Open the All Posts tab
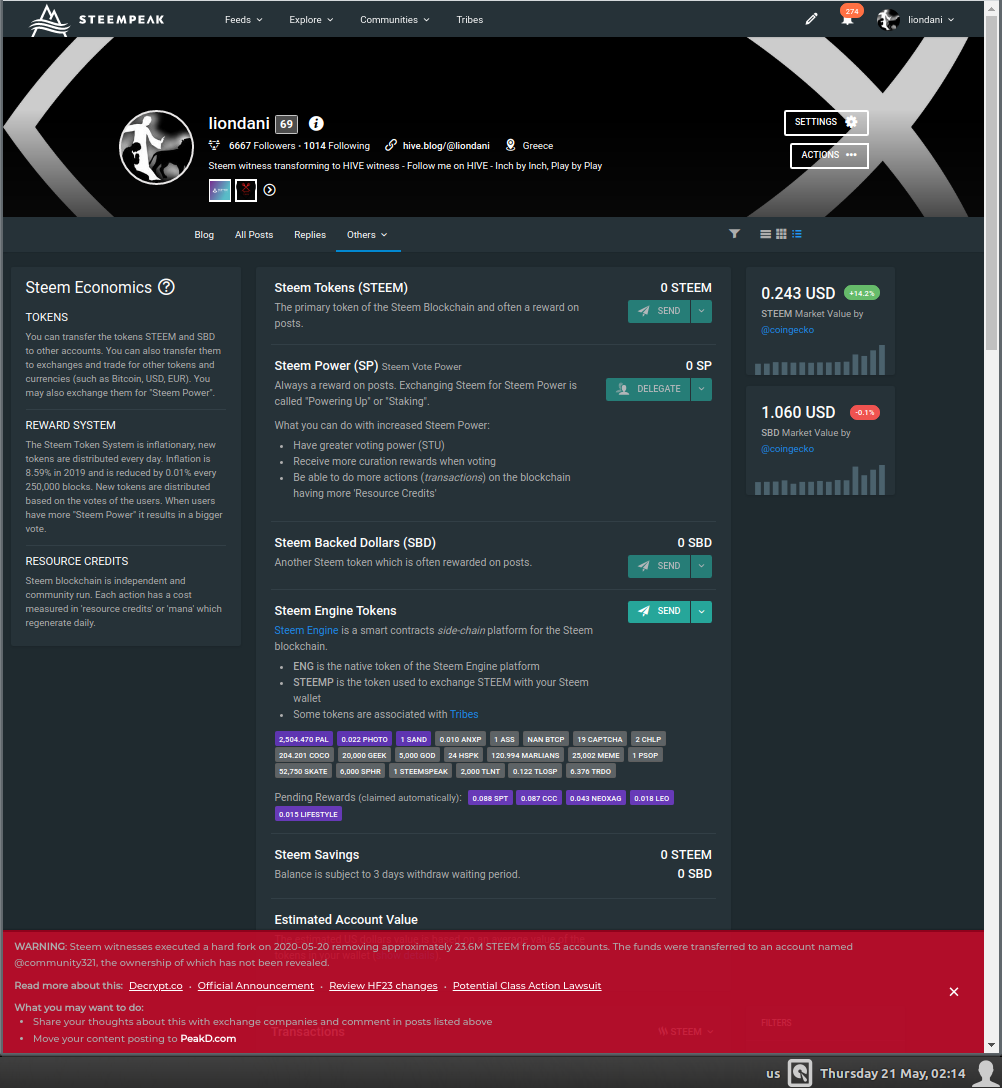 (254, 235)
